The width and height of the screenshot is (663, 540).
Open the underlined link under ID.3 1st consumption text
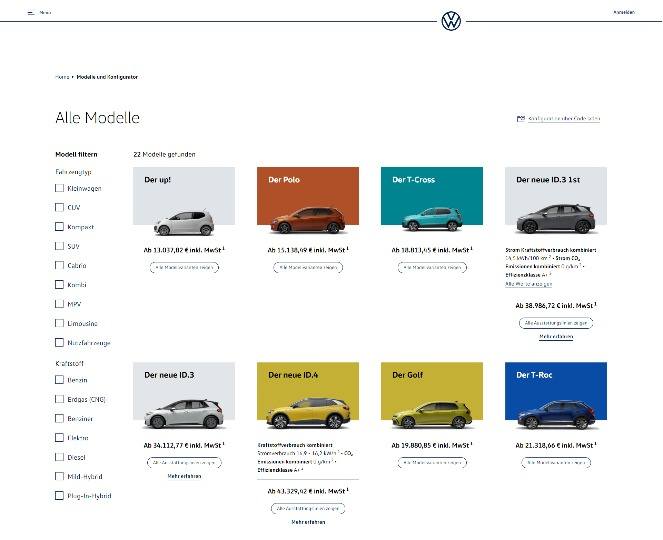click(x=529, y=284)
